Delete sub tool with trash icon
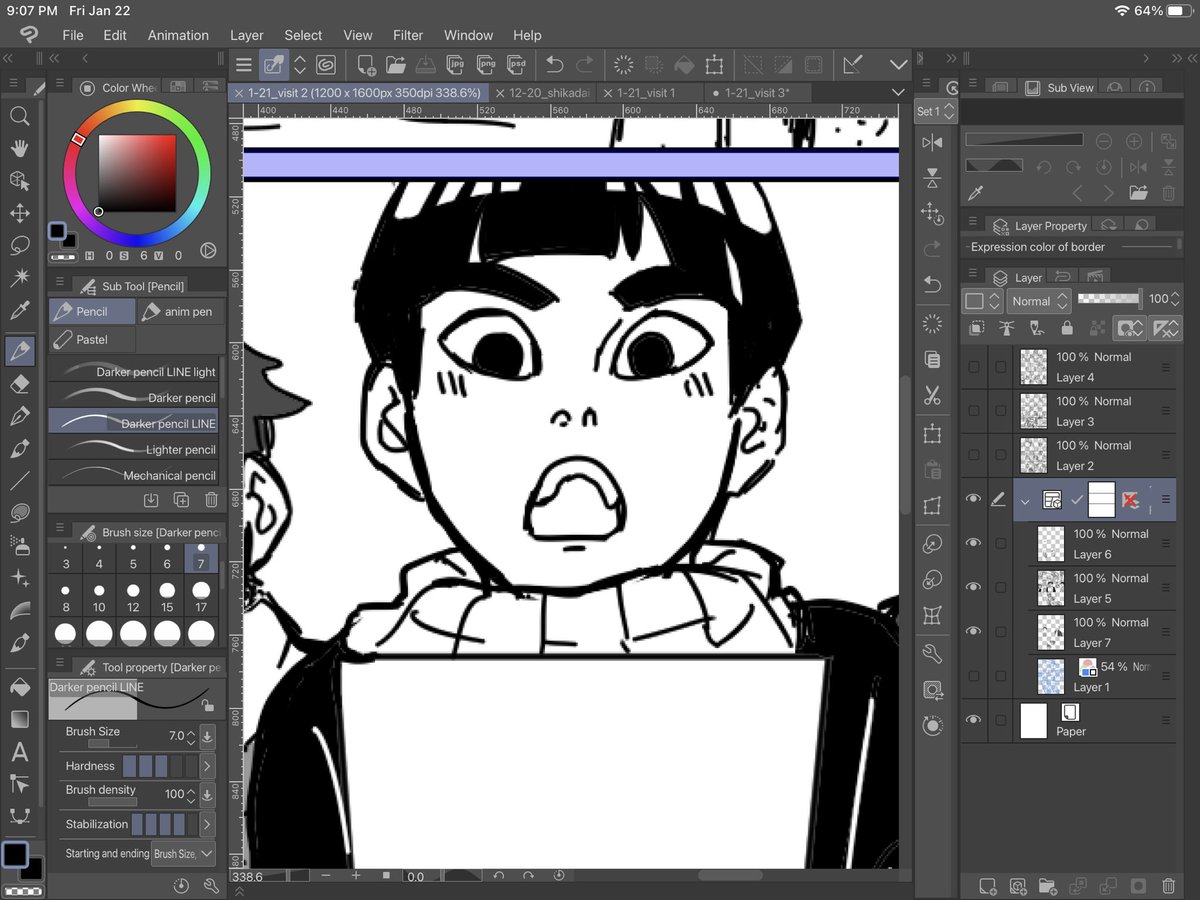 tap(211, 500)
